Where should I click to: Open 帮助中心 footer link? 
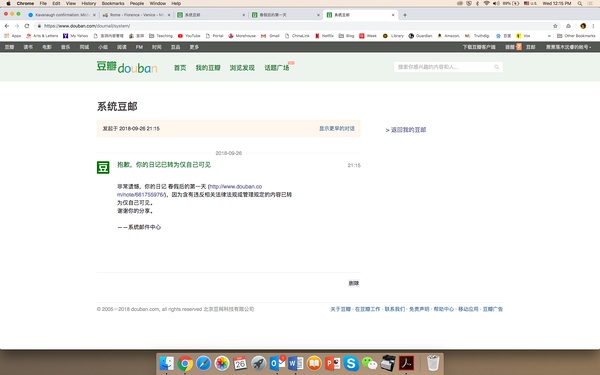point(443,309)
